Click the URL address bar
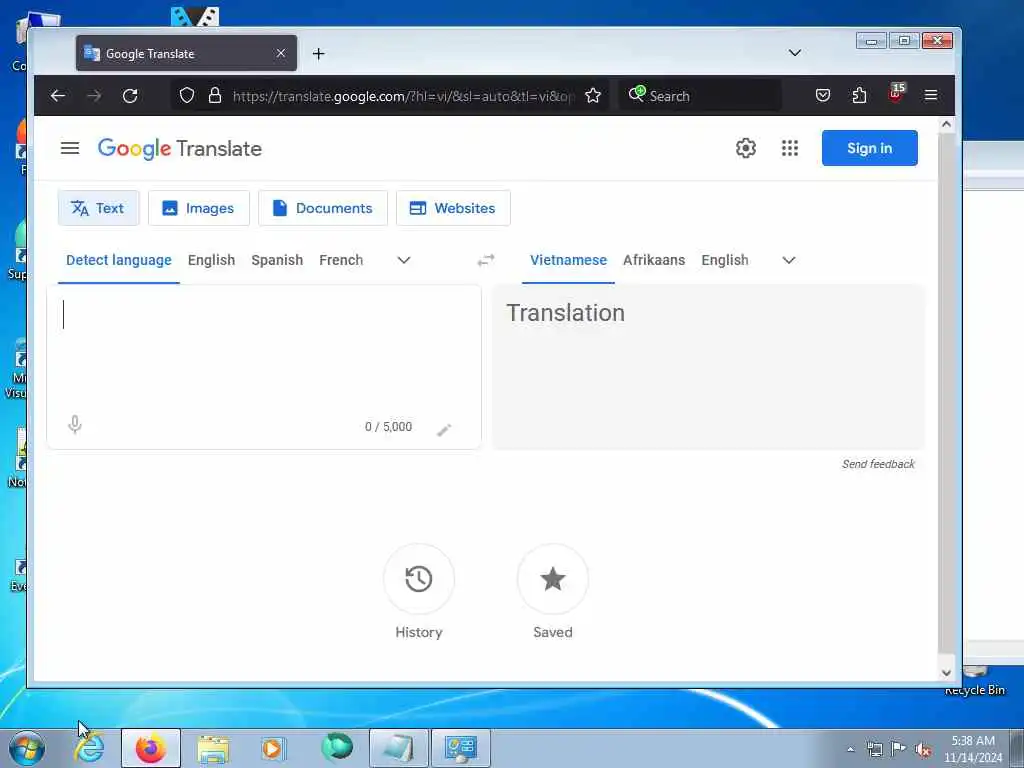Screen dimensions: 1024x768 (403, 96)
